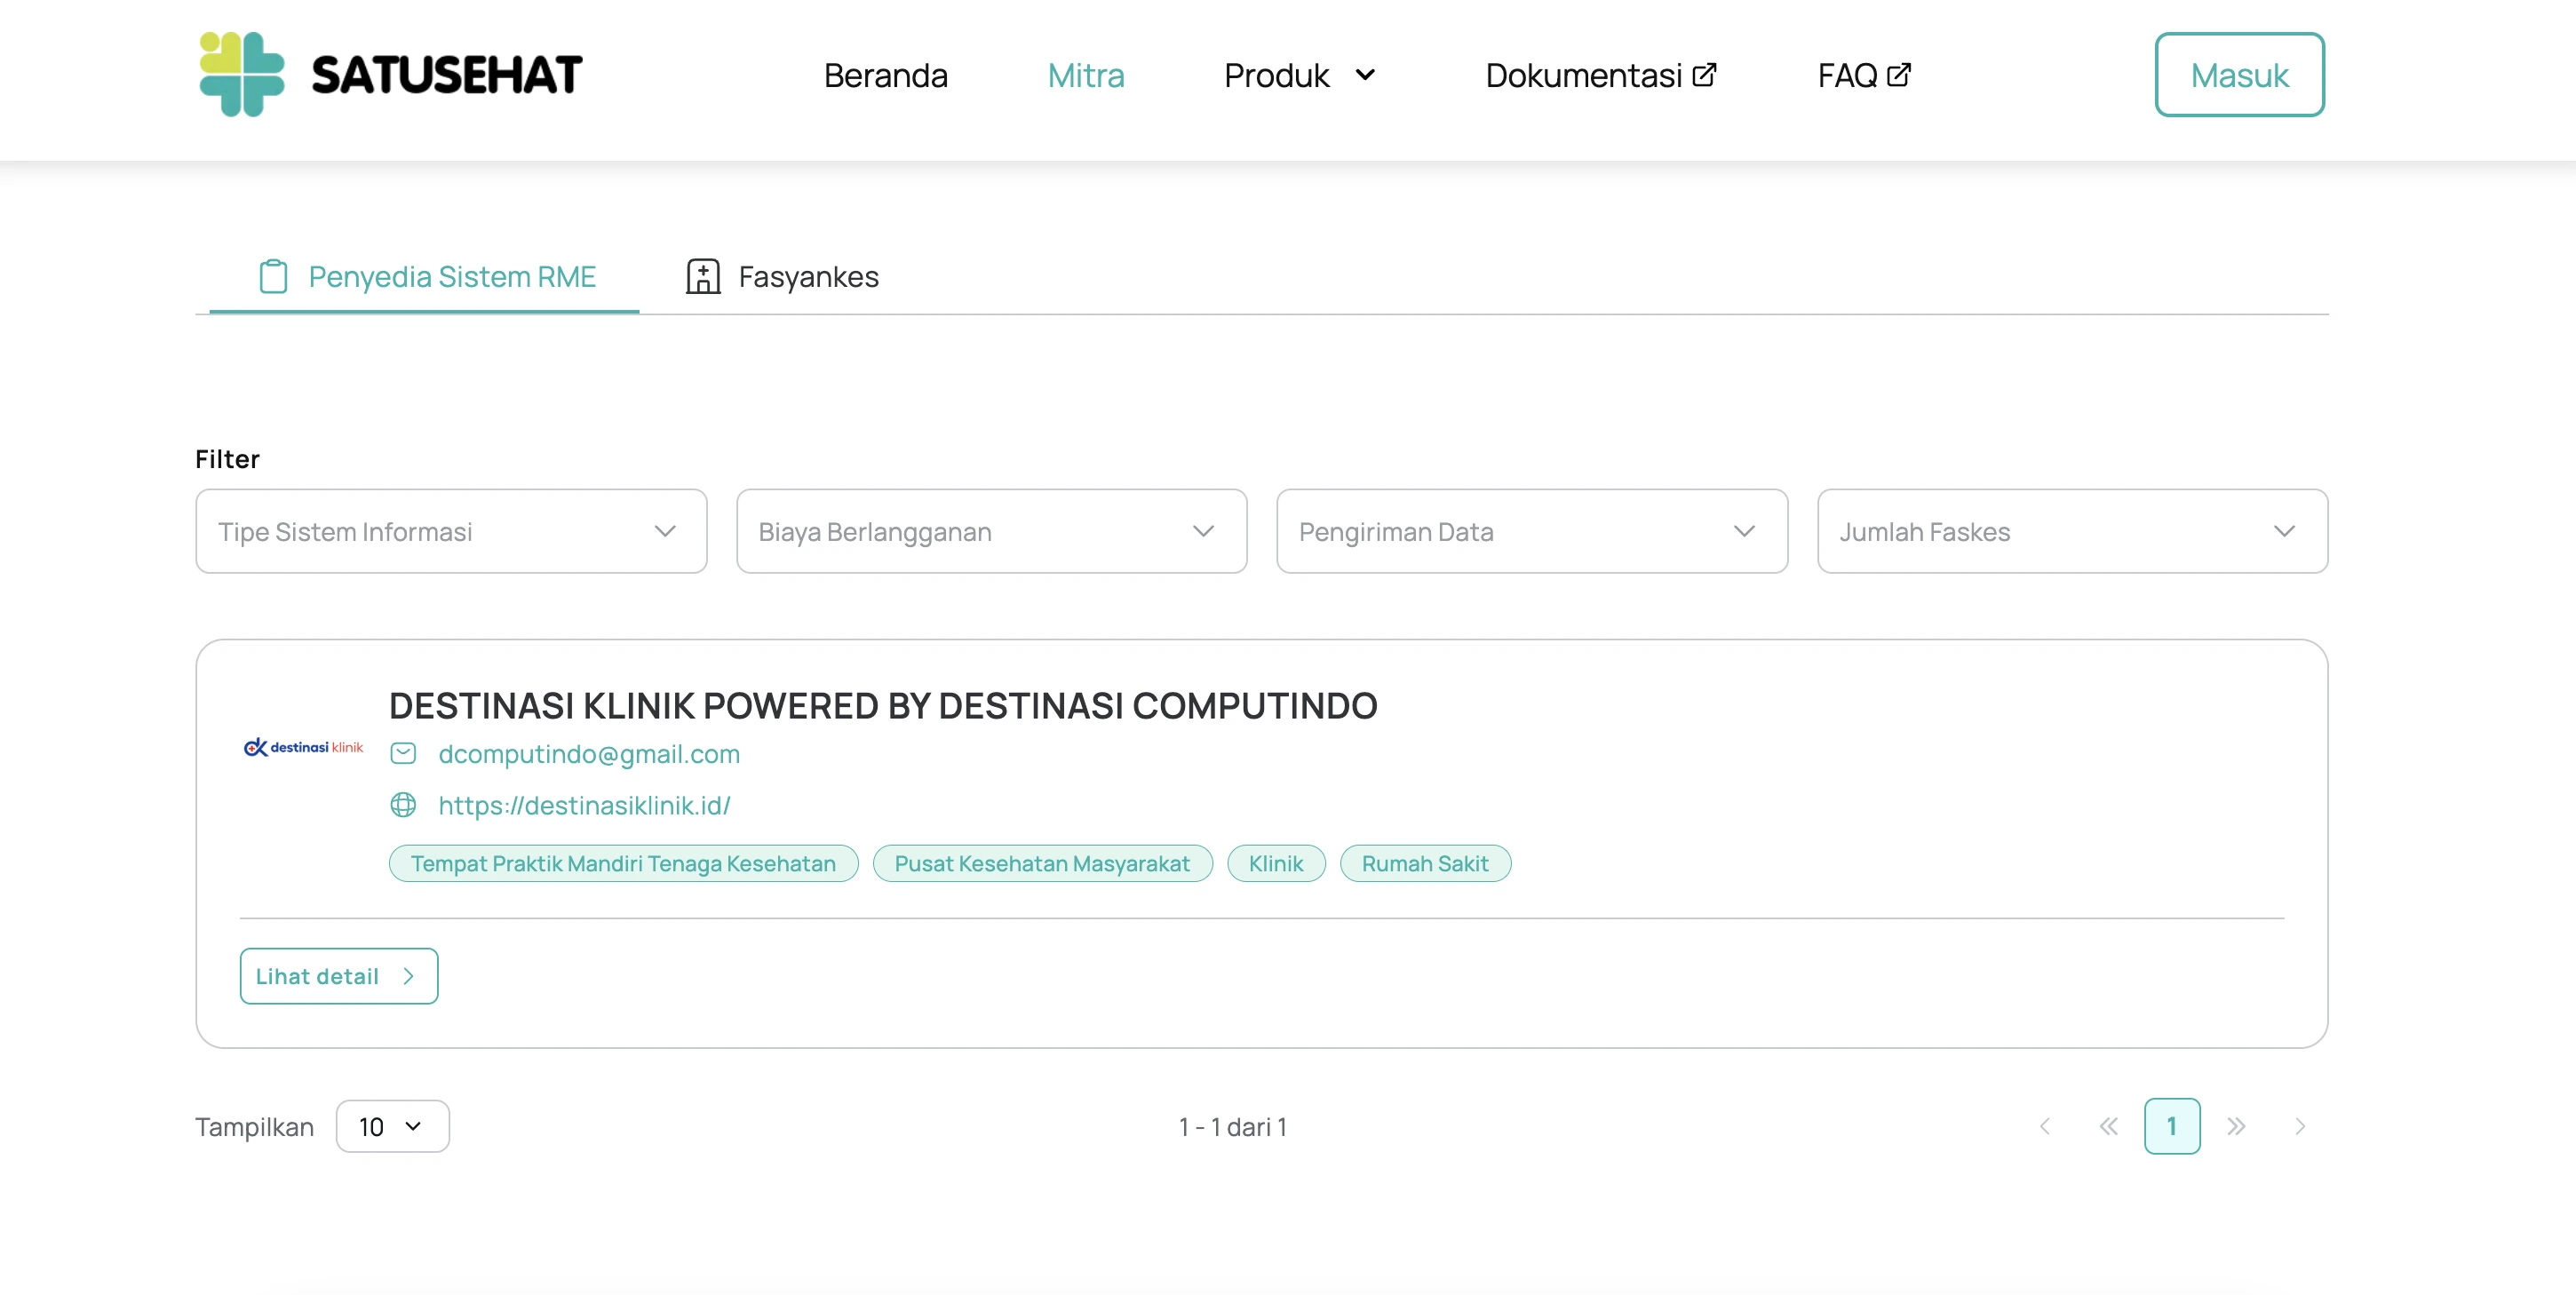
Task: Switch to the Fasyankes tab
Action: point(782,276)
